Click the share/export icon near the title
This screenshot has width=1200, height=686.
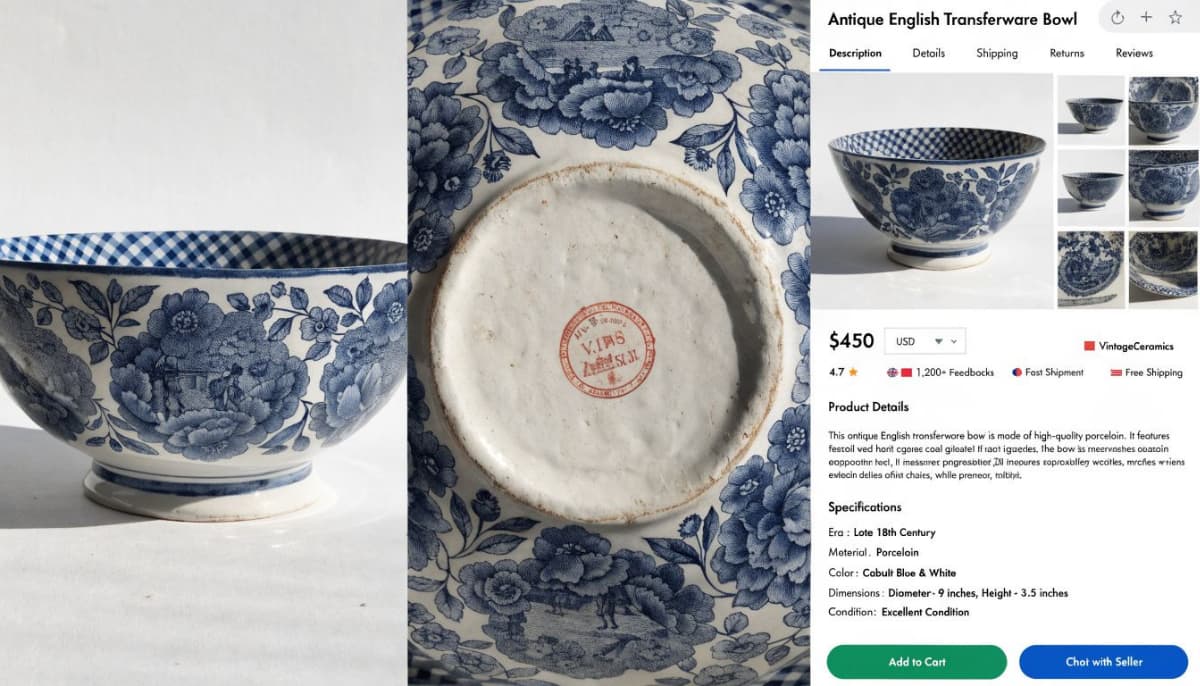(x=1118, y=17)
